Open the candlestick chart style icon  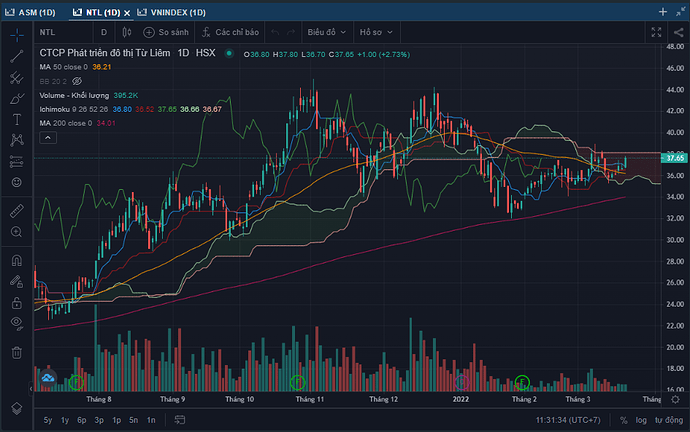pyautogui.click(x=124, y=32)
